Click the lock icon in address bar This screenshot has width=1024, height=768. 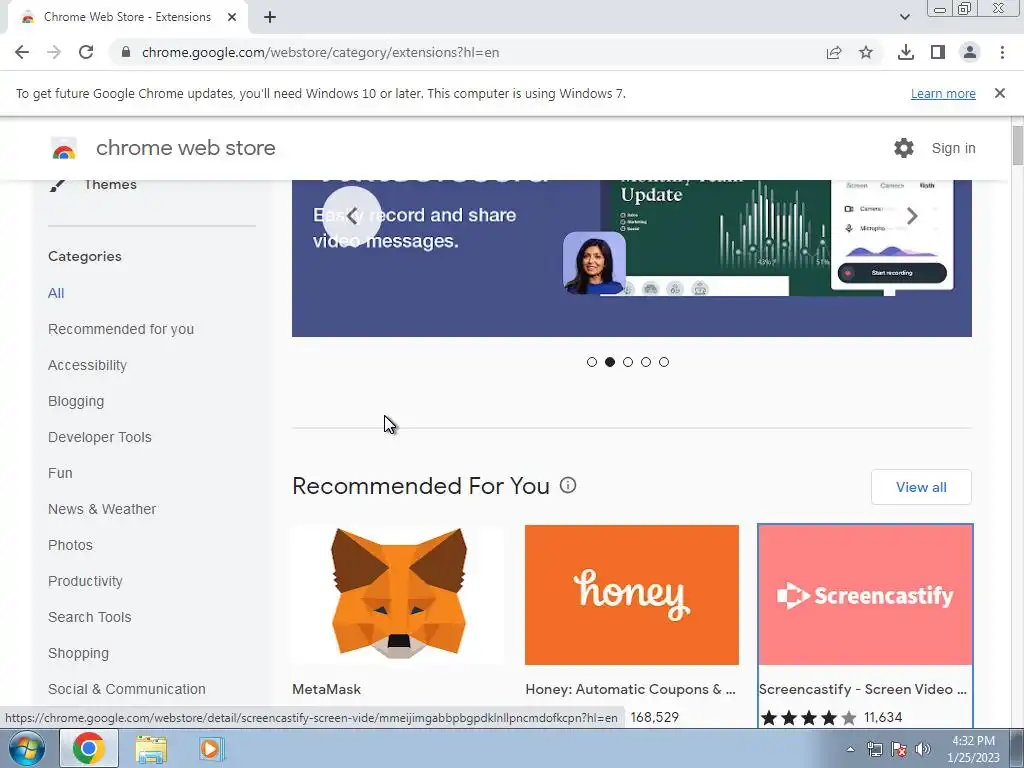coord(126,52)
